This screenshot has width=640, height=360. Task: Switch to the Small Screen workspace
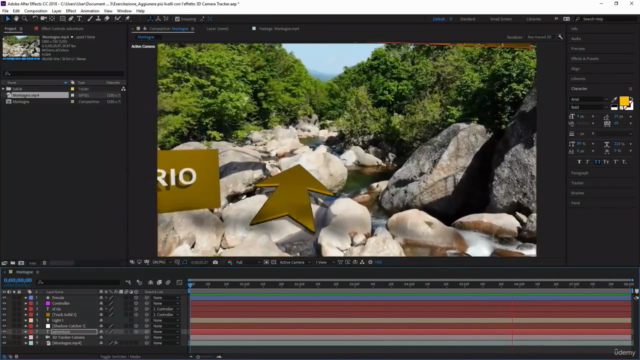[501, 19]
